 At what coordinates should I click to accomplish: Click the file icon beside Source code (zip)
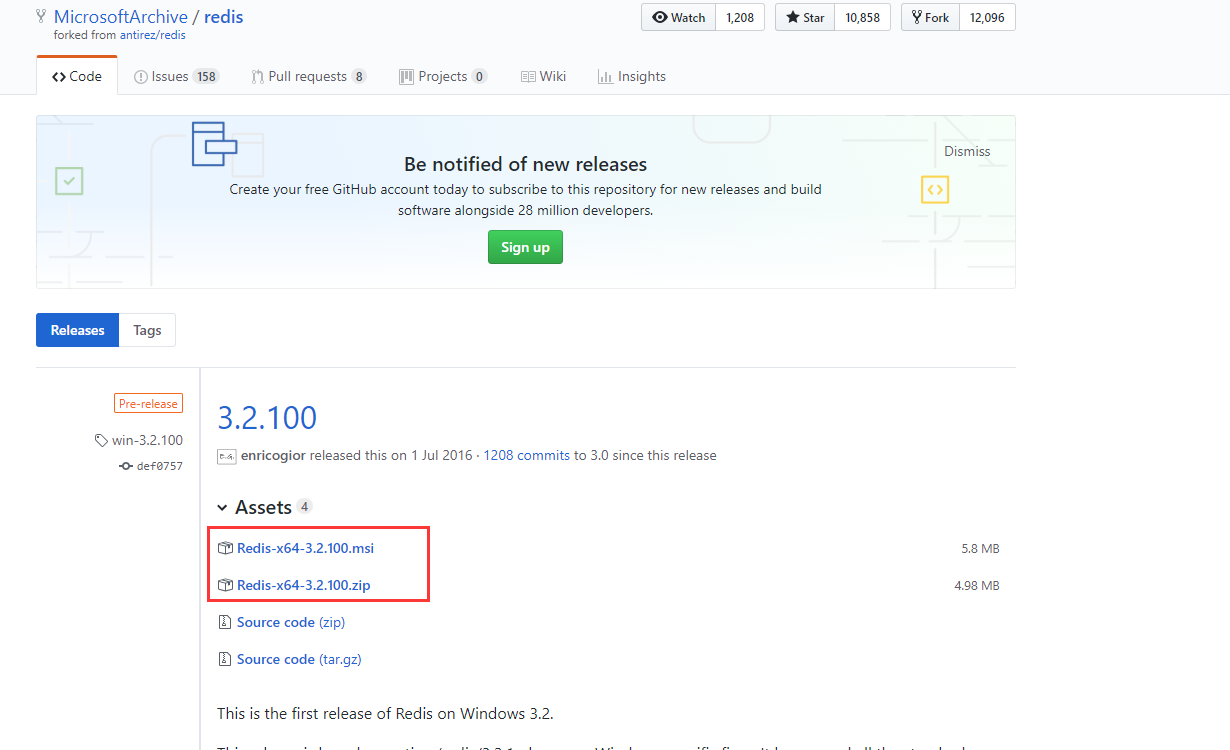(x=224, y=622)
